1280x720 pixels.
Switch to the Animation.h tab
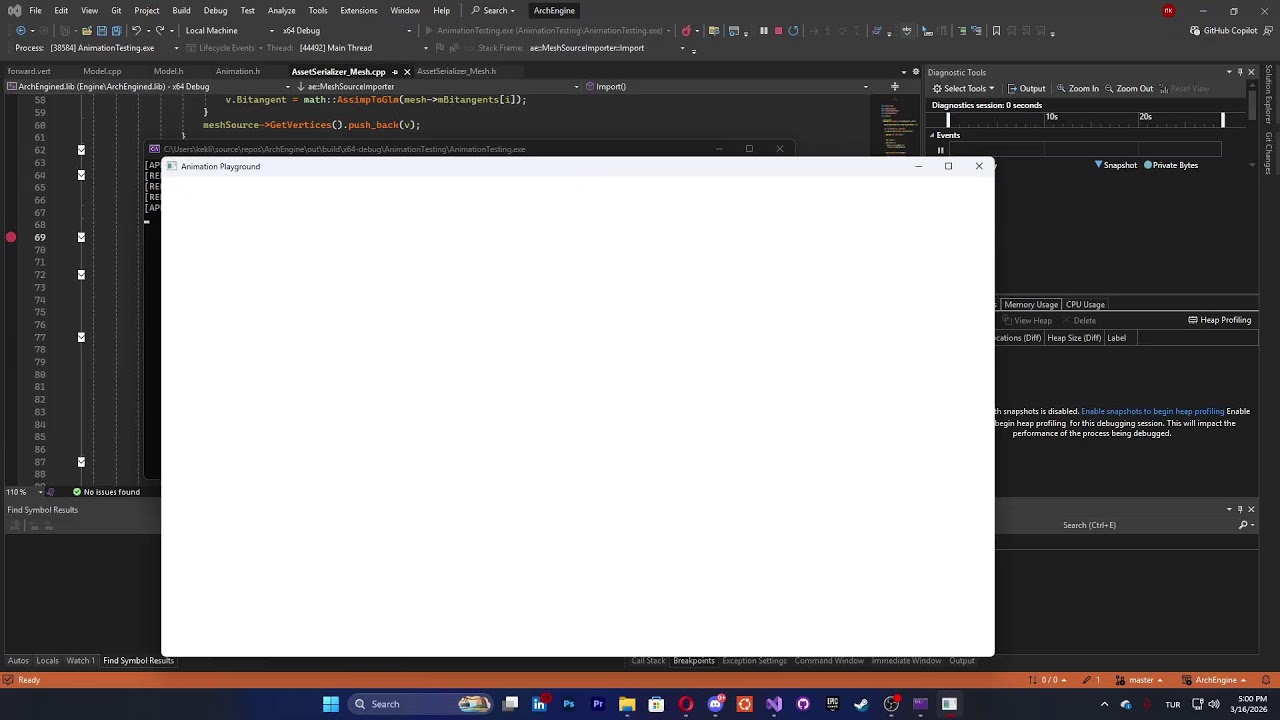click(237, 71)
